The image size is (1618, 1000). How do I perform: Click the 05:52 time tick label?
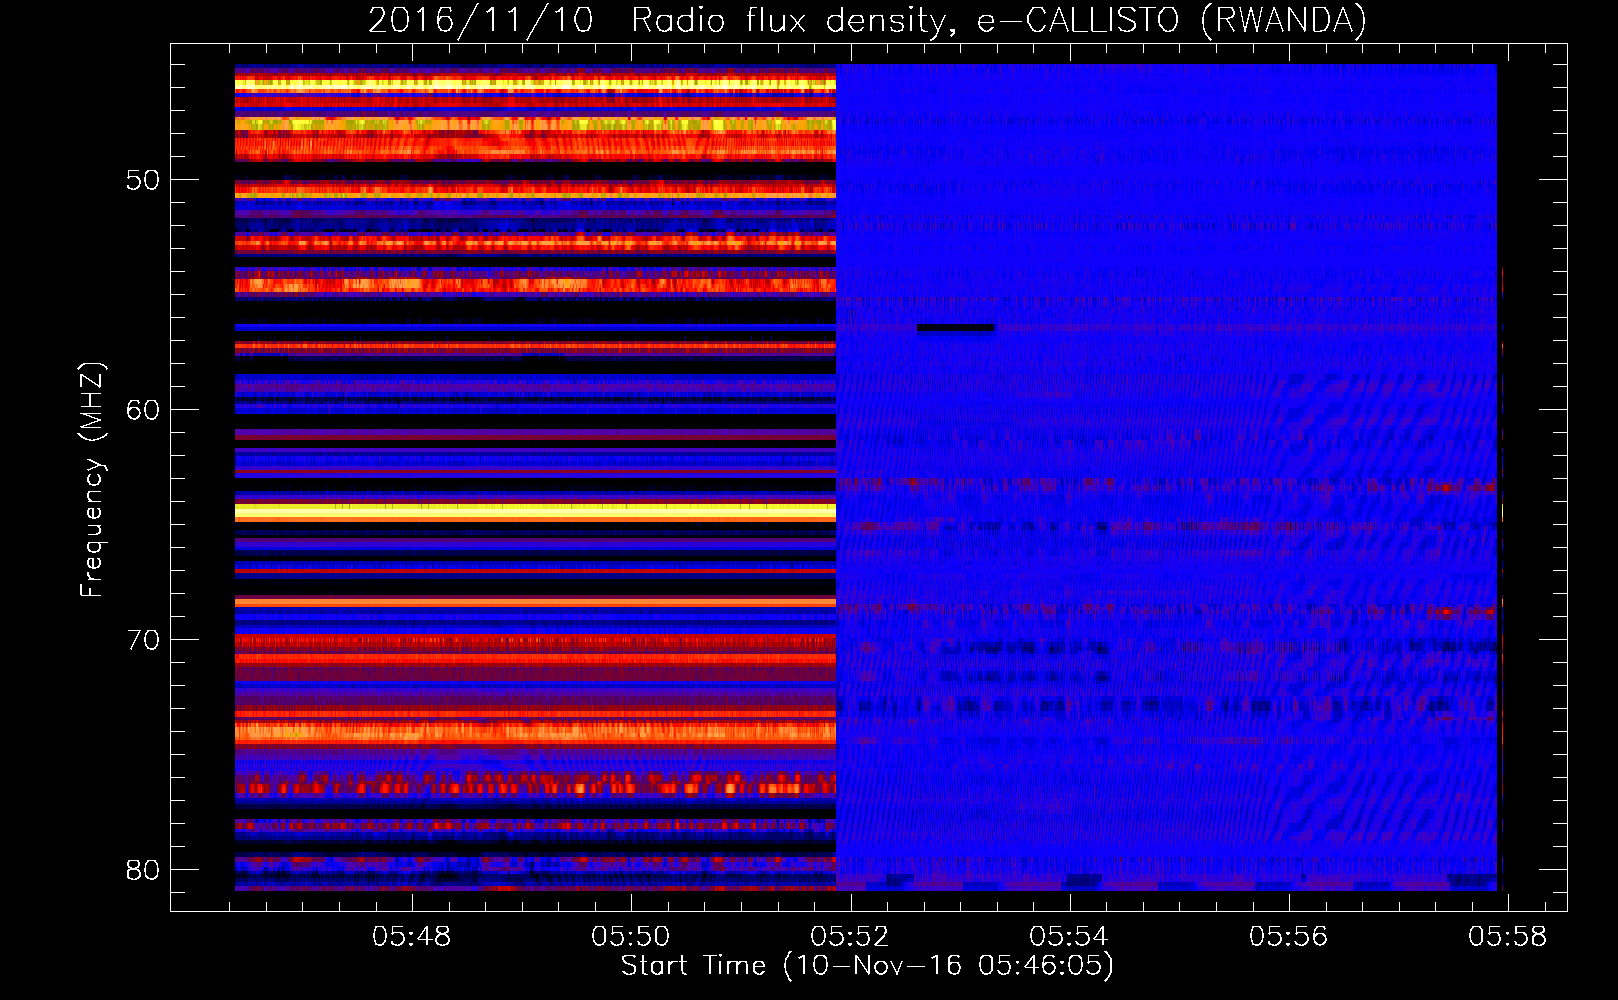[x=850, y=937]
